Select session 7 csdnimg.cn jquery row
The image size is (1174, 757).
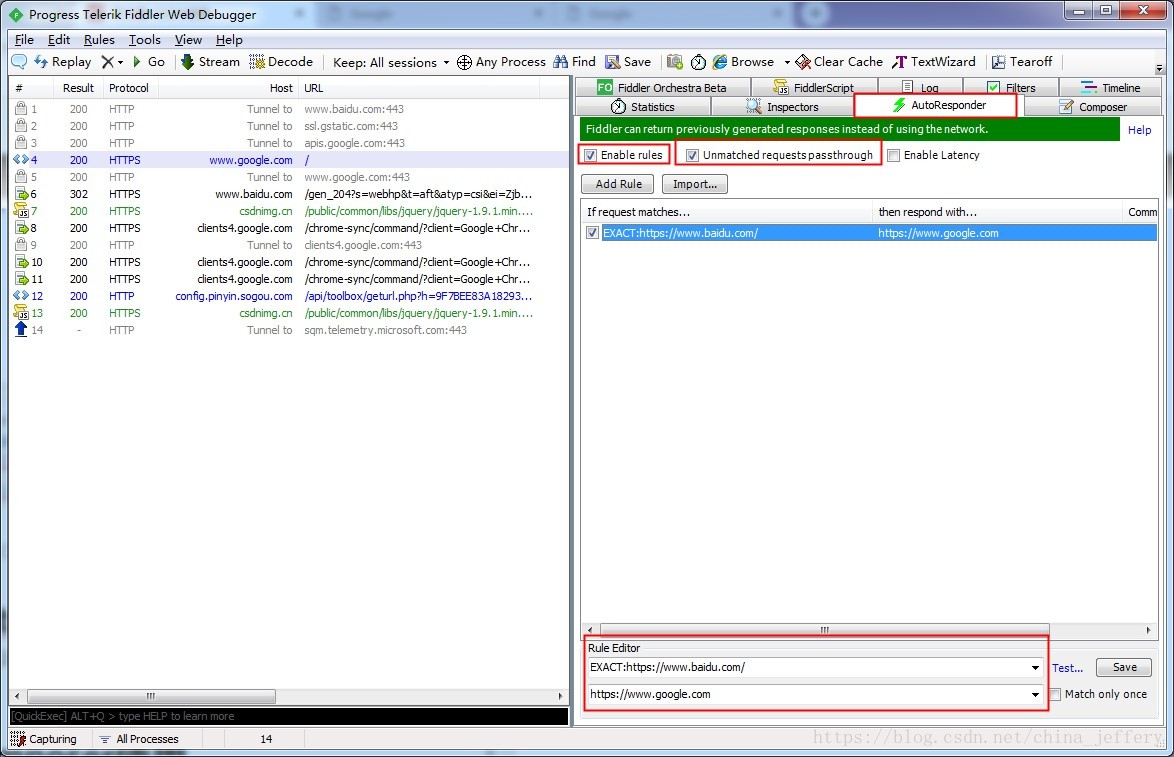pos(289,211)
